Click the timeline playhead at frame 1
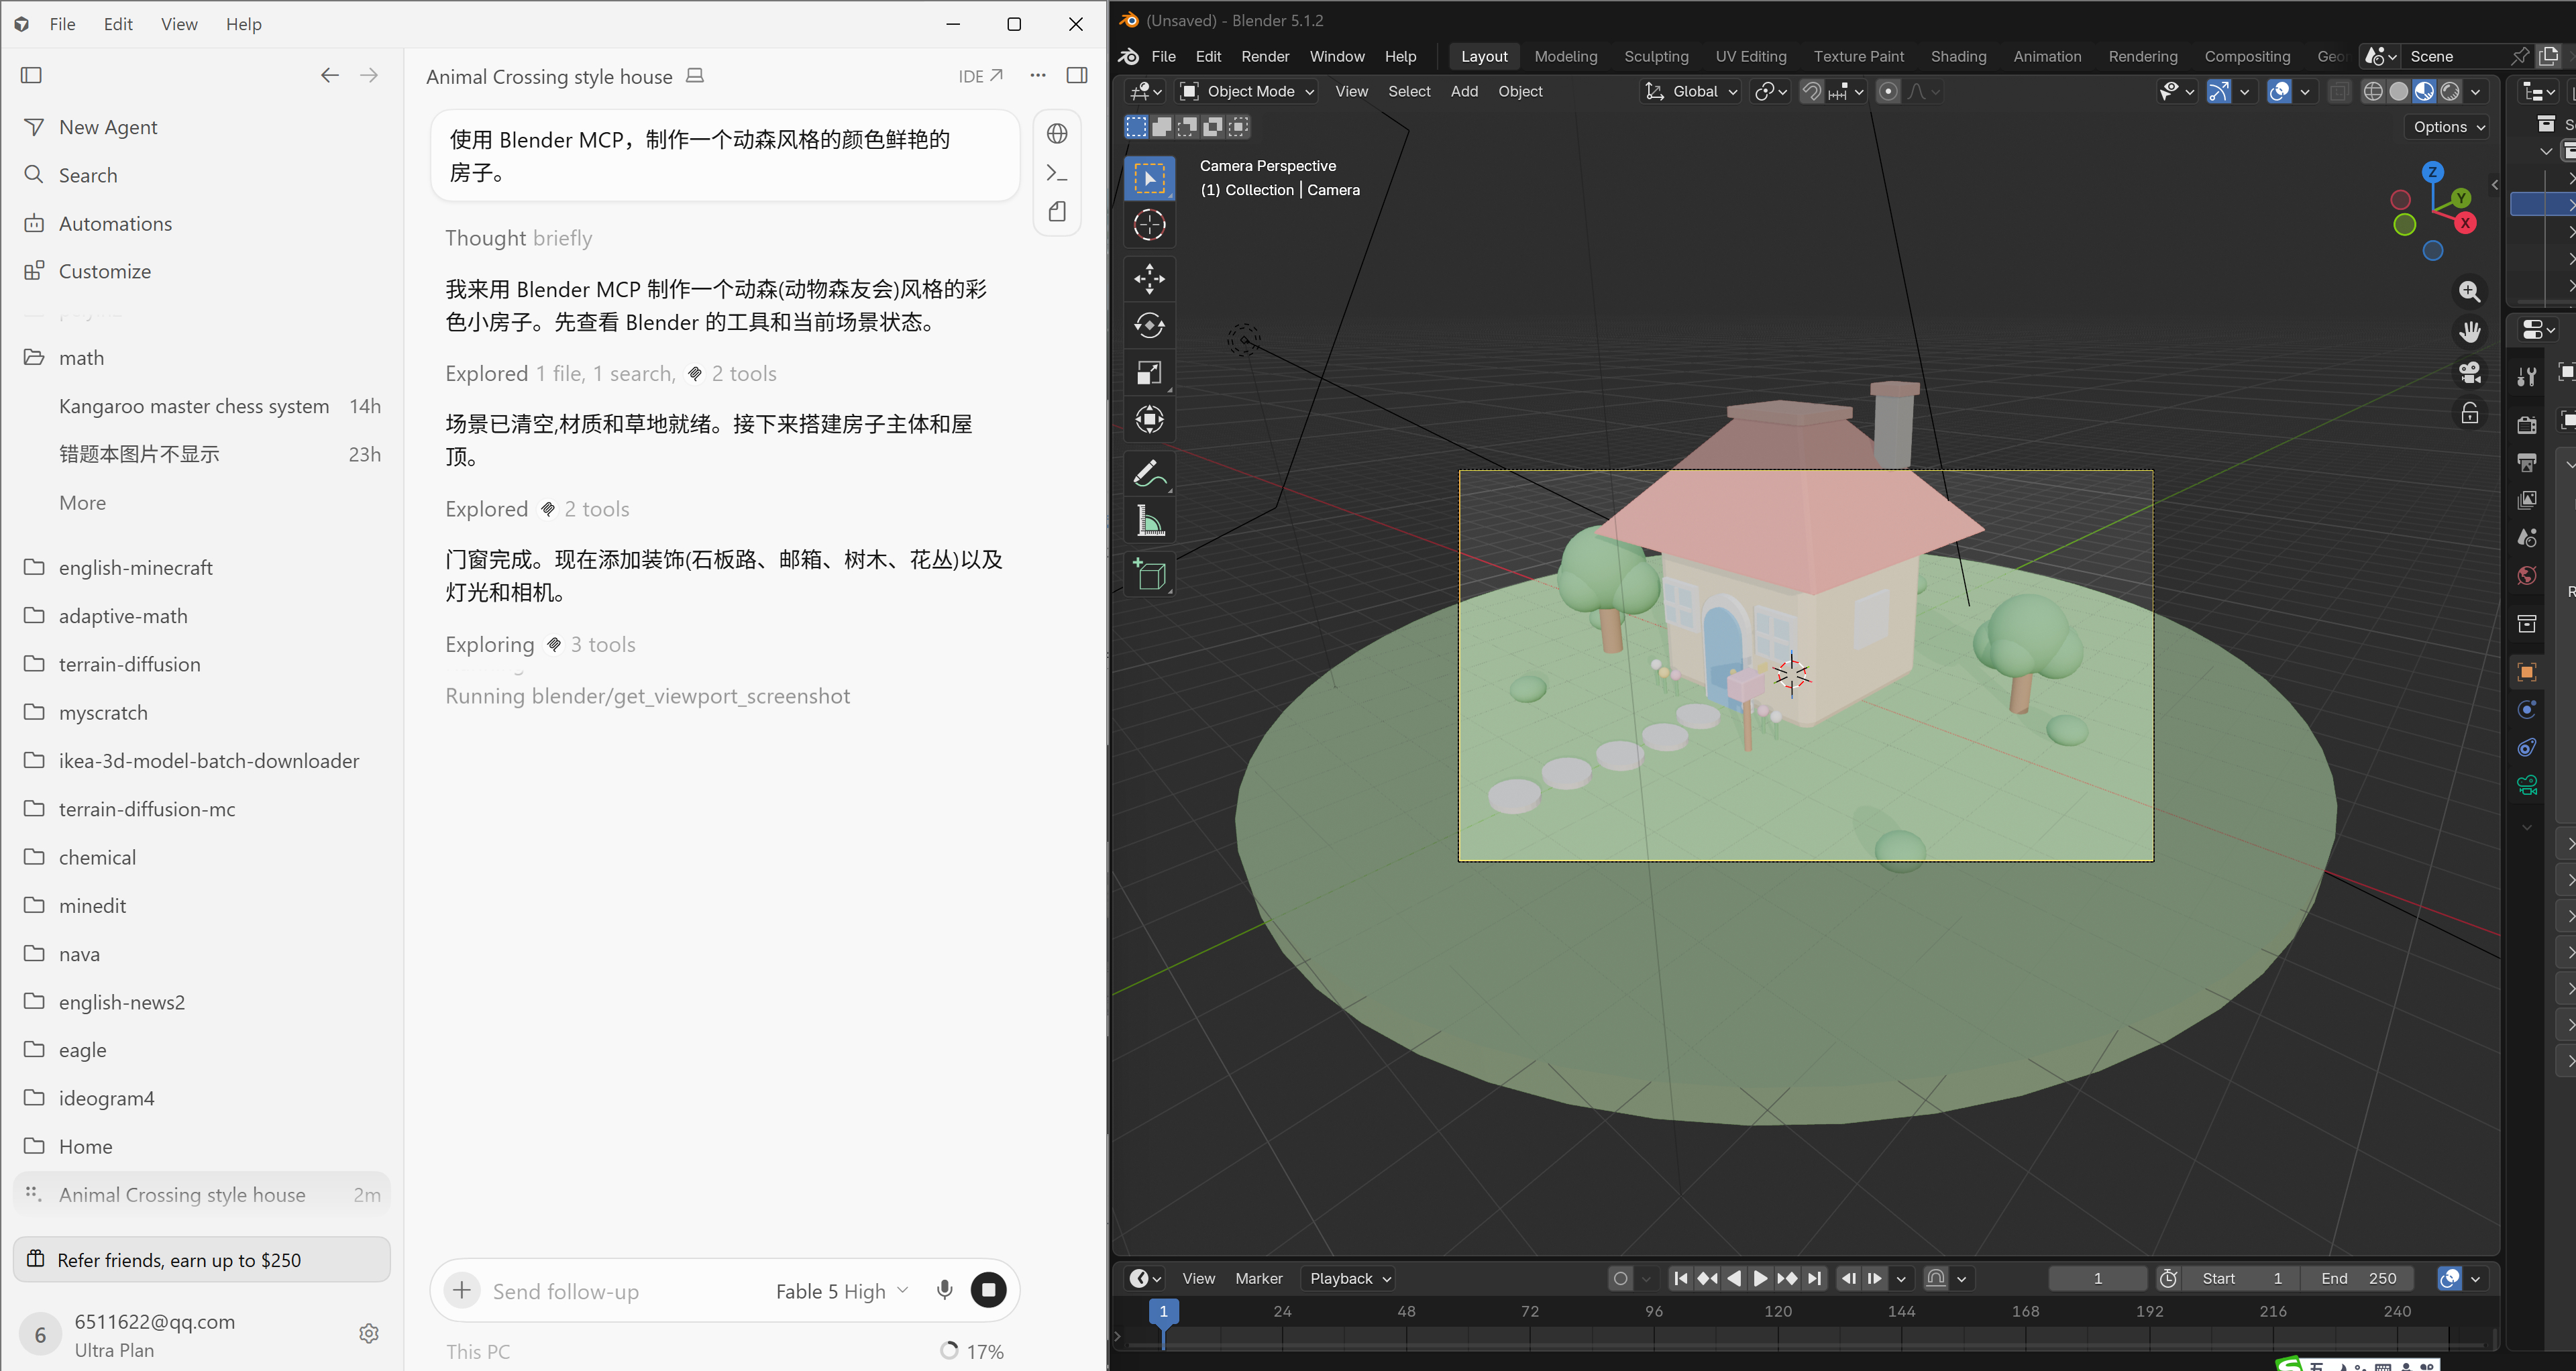 click(x=1163, y=1311)
